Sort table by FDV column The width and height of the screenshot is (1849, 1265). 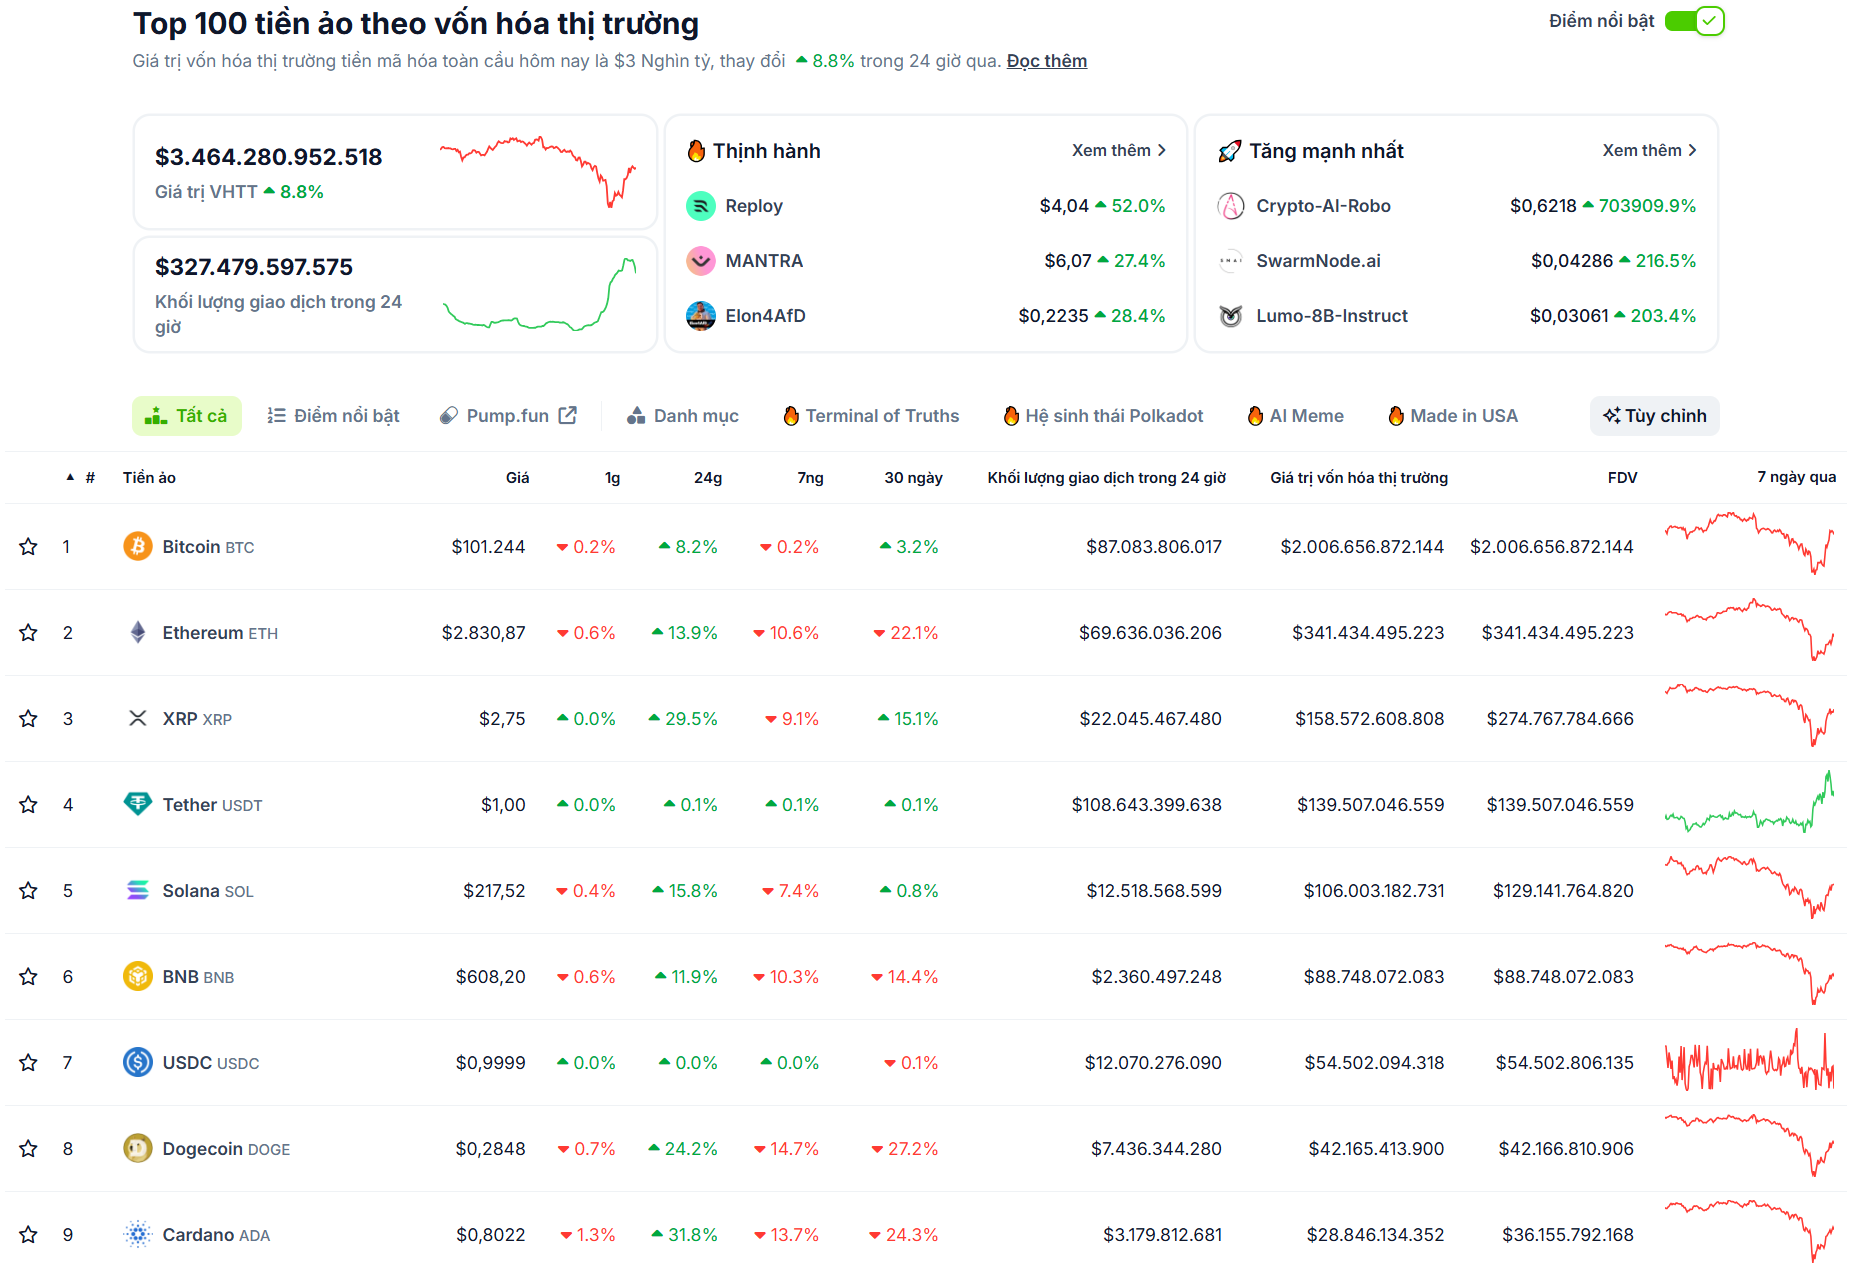pyautogui.click(x=1622, y=478)
